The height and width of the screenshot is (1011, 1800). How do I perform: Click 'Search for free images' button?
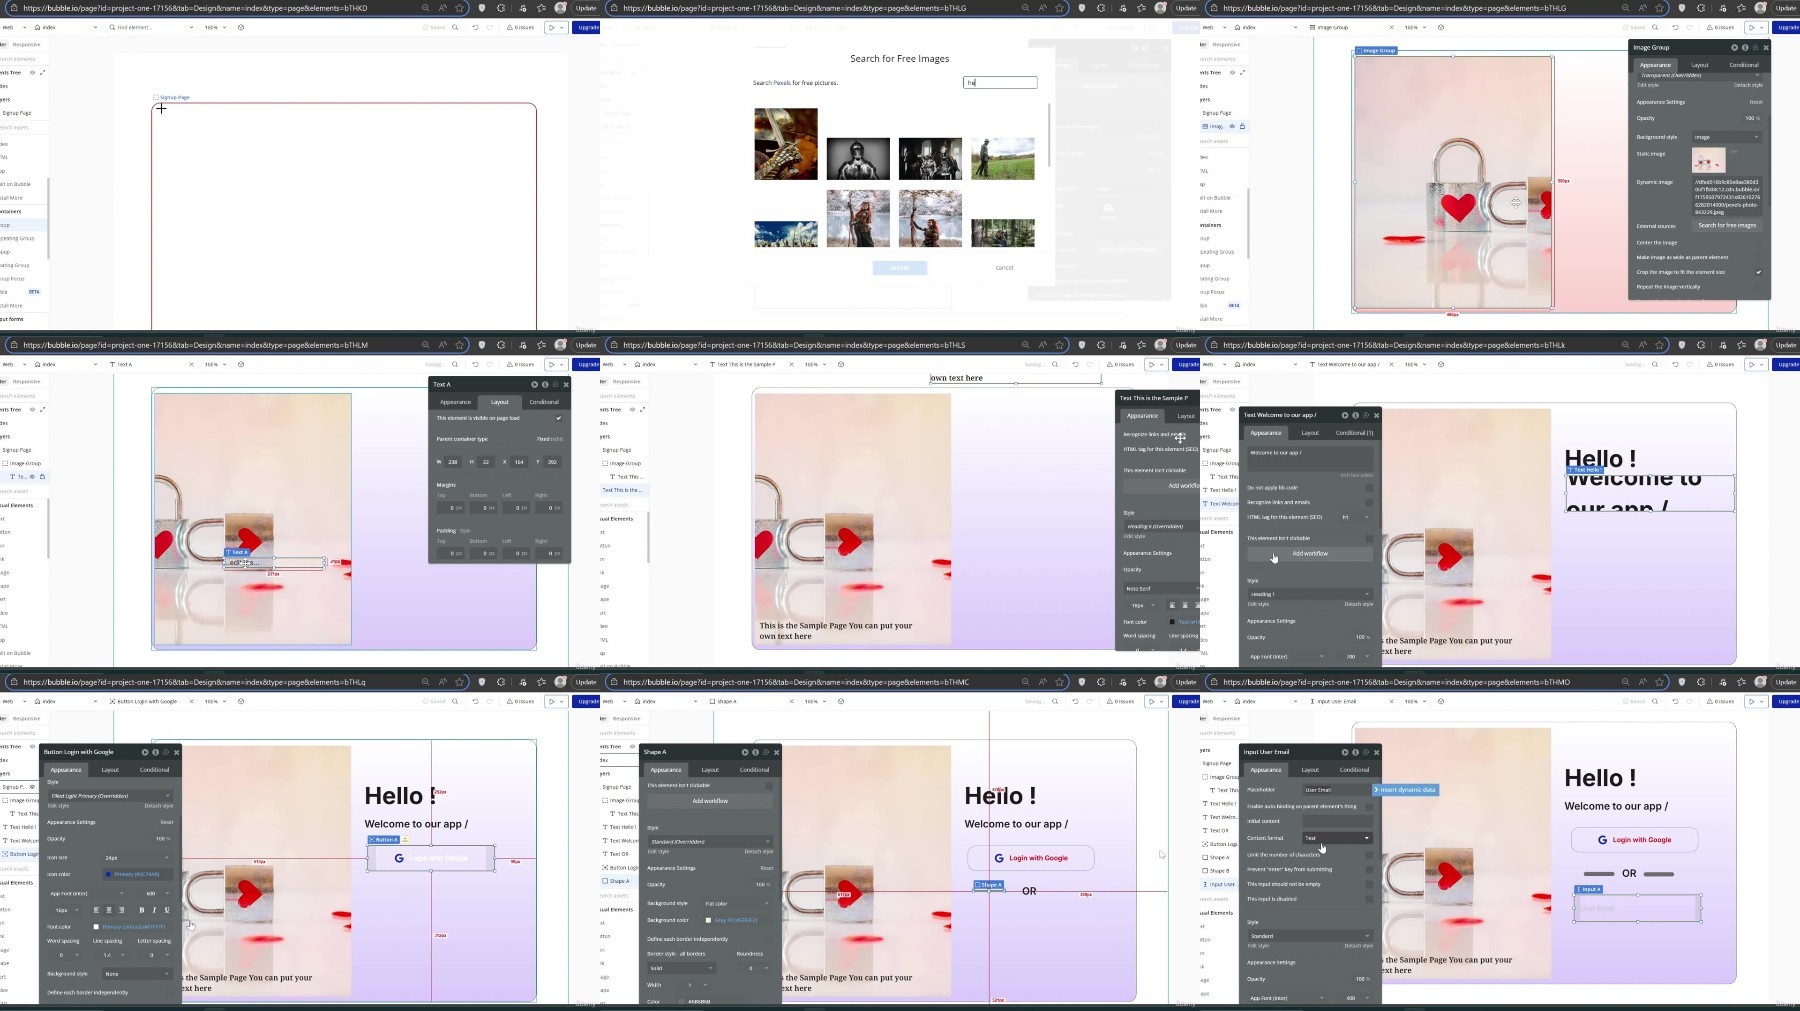(1727, 225)
